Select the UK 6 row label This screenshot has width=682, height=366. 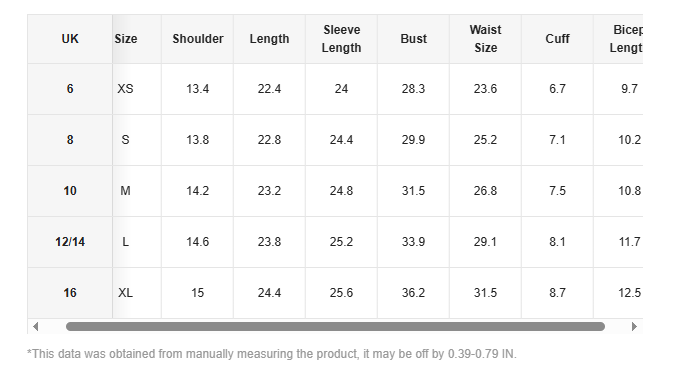[x=70, y=89]
